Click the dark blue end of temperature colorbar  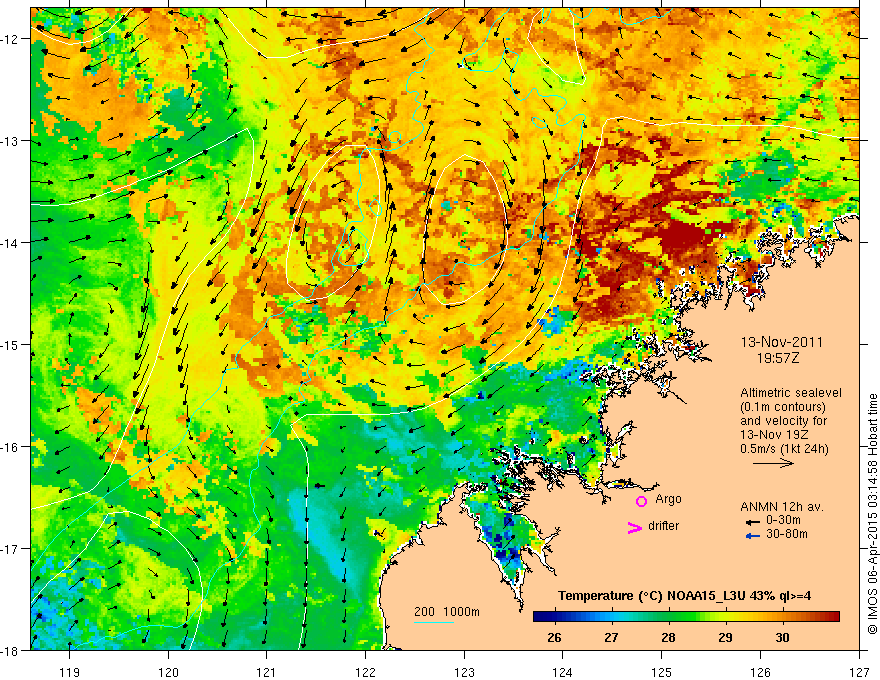[540, 617]
